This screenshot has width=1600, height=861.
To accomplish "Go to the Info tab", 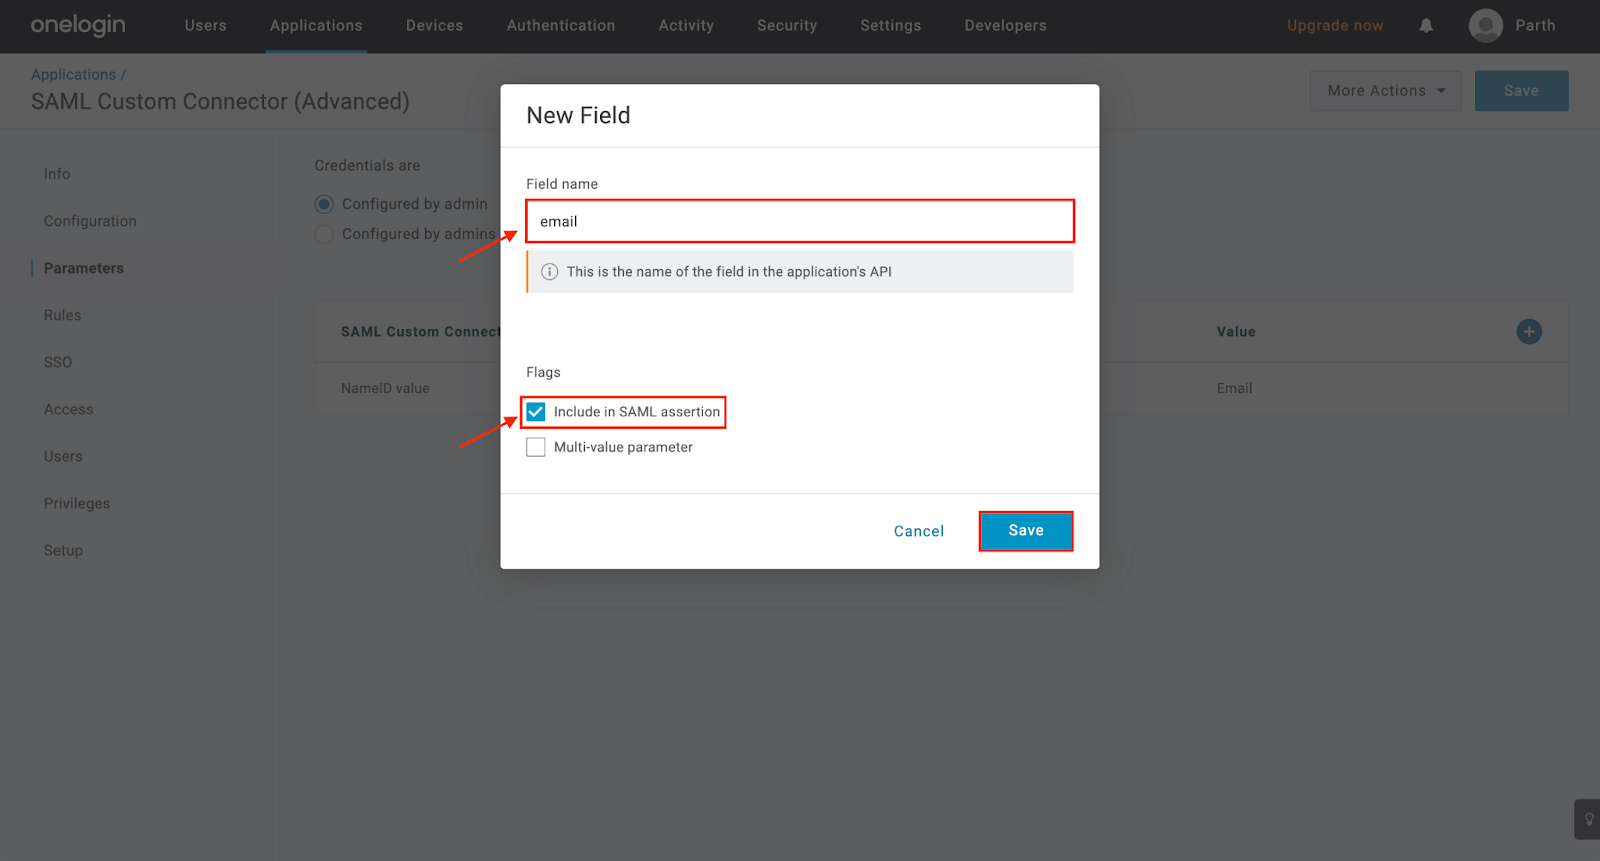I will [57, 174].
